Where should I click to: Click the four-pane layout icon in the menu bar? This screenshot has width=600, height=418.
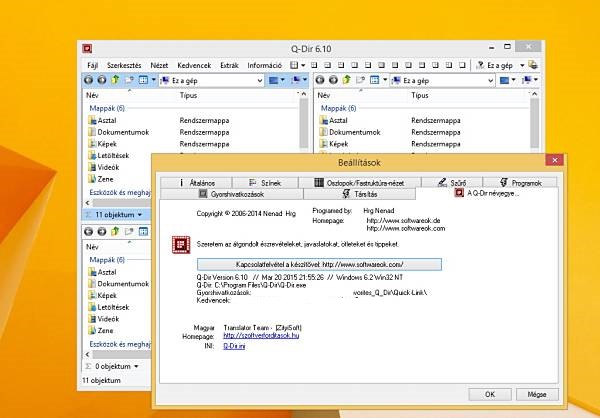(294, 65)
